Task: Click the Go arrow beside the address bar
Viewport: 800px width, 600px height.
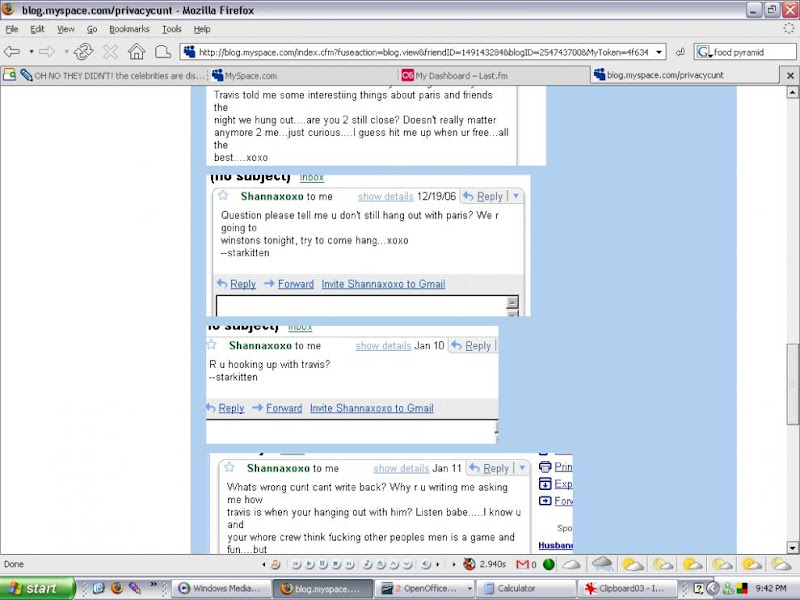Action: click(x=680, y=52)
